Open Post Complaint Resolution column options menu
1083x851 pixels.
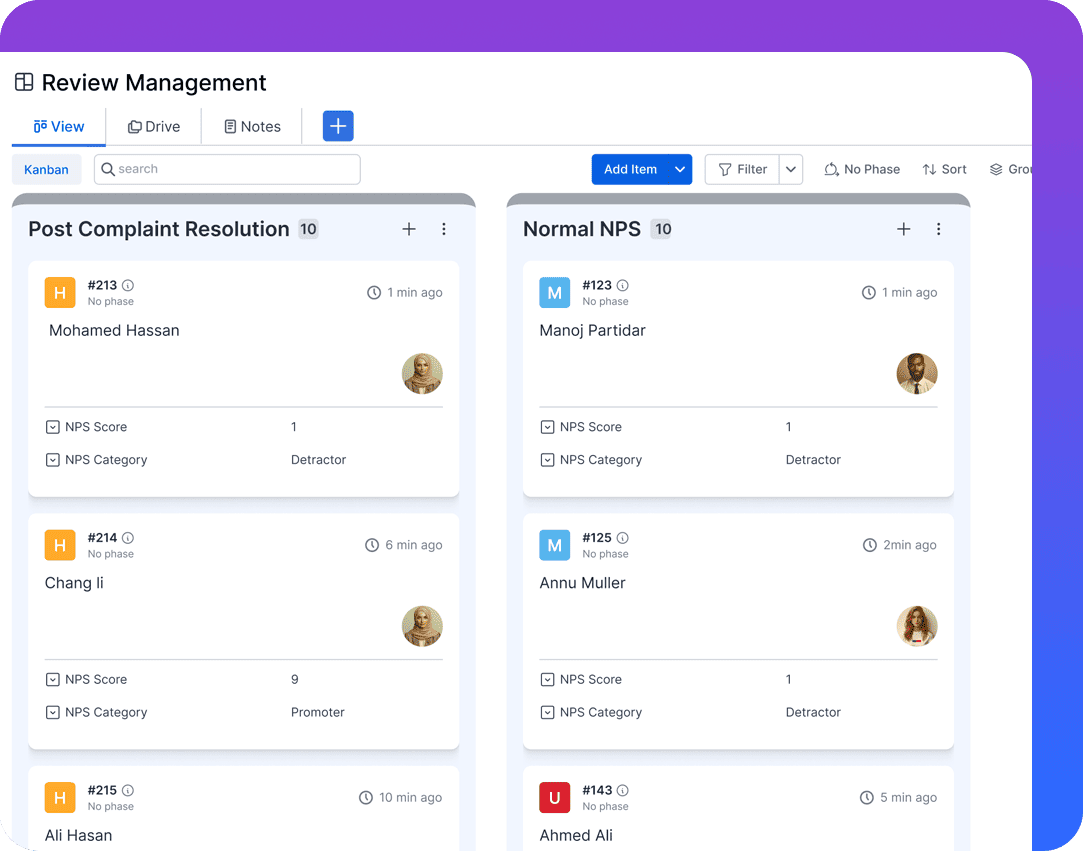443,229
